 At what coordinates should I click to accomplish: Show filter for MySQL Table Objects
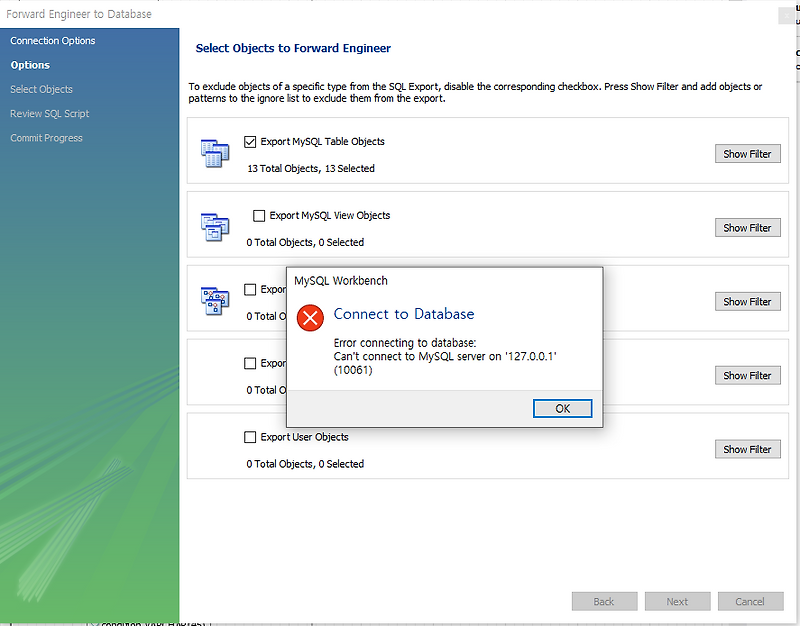(747, 154)
